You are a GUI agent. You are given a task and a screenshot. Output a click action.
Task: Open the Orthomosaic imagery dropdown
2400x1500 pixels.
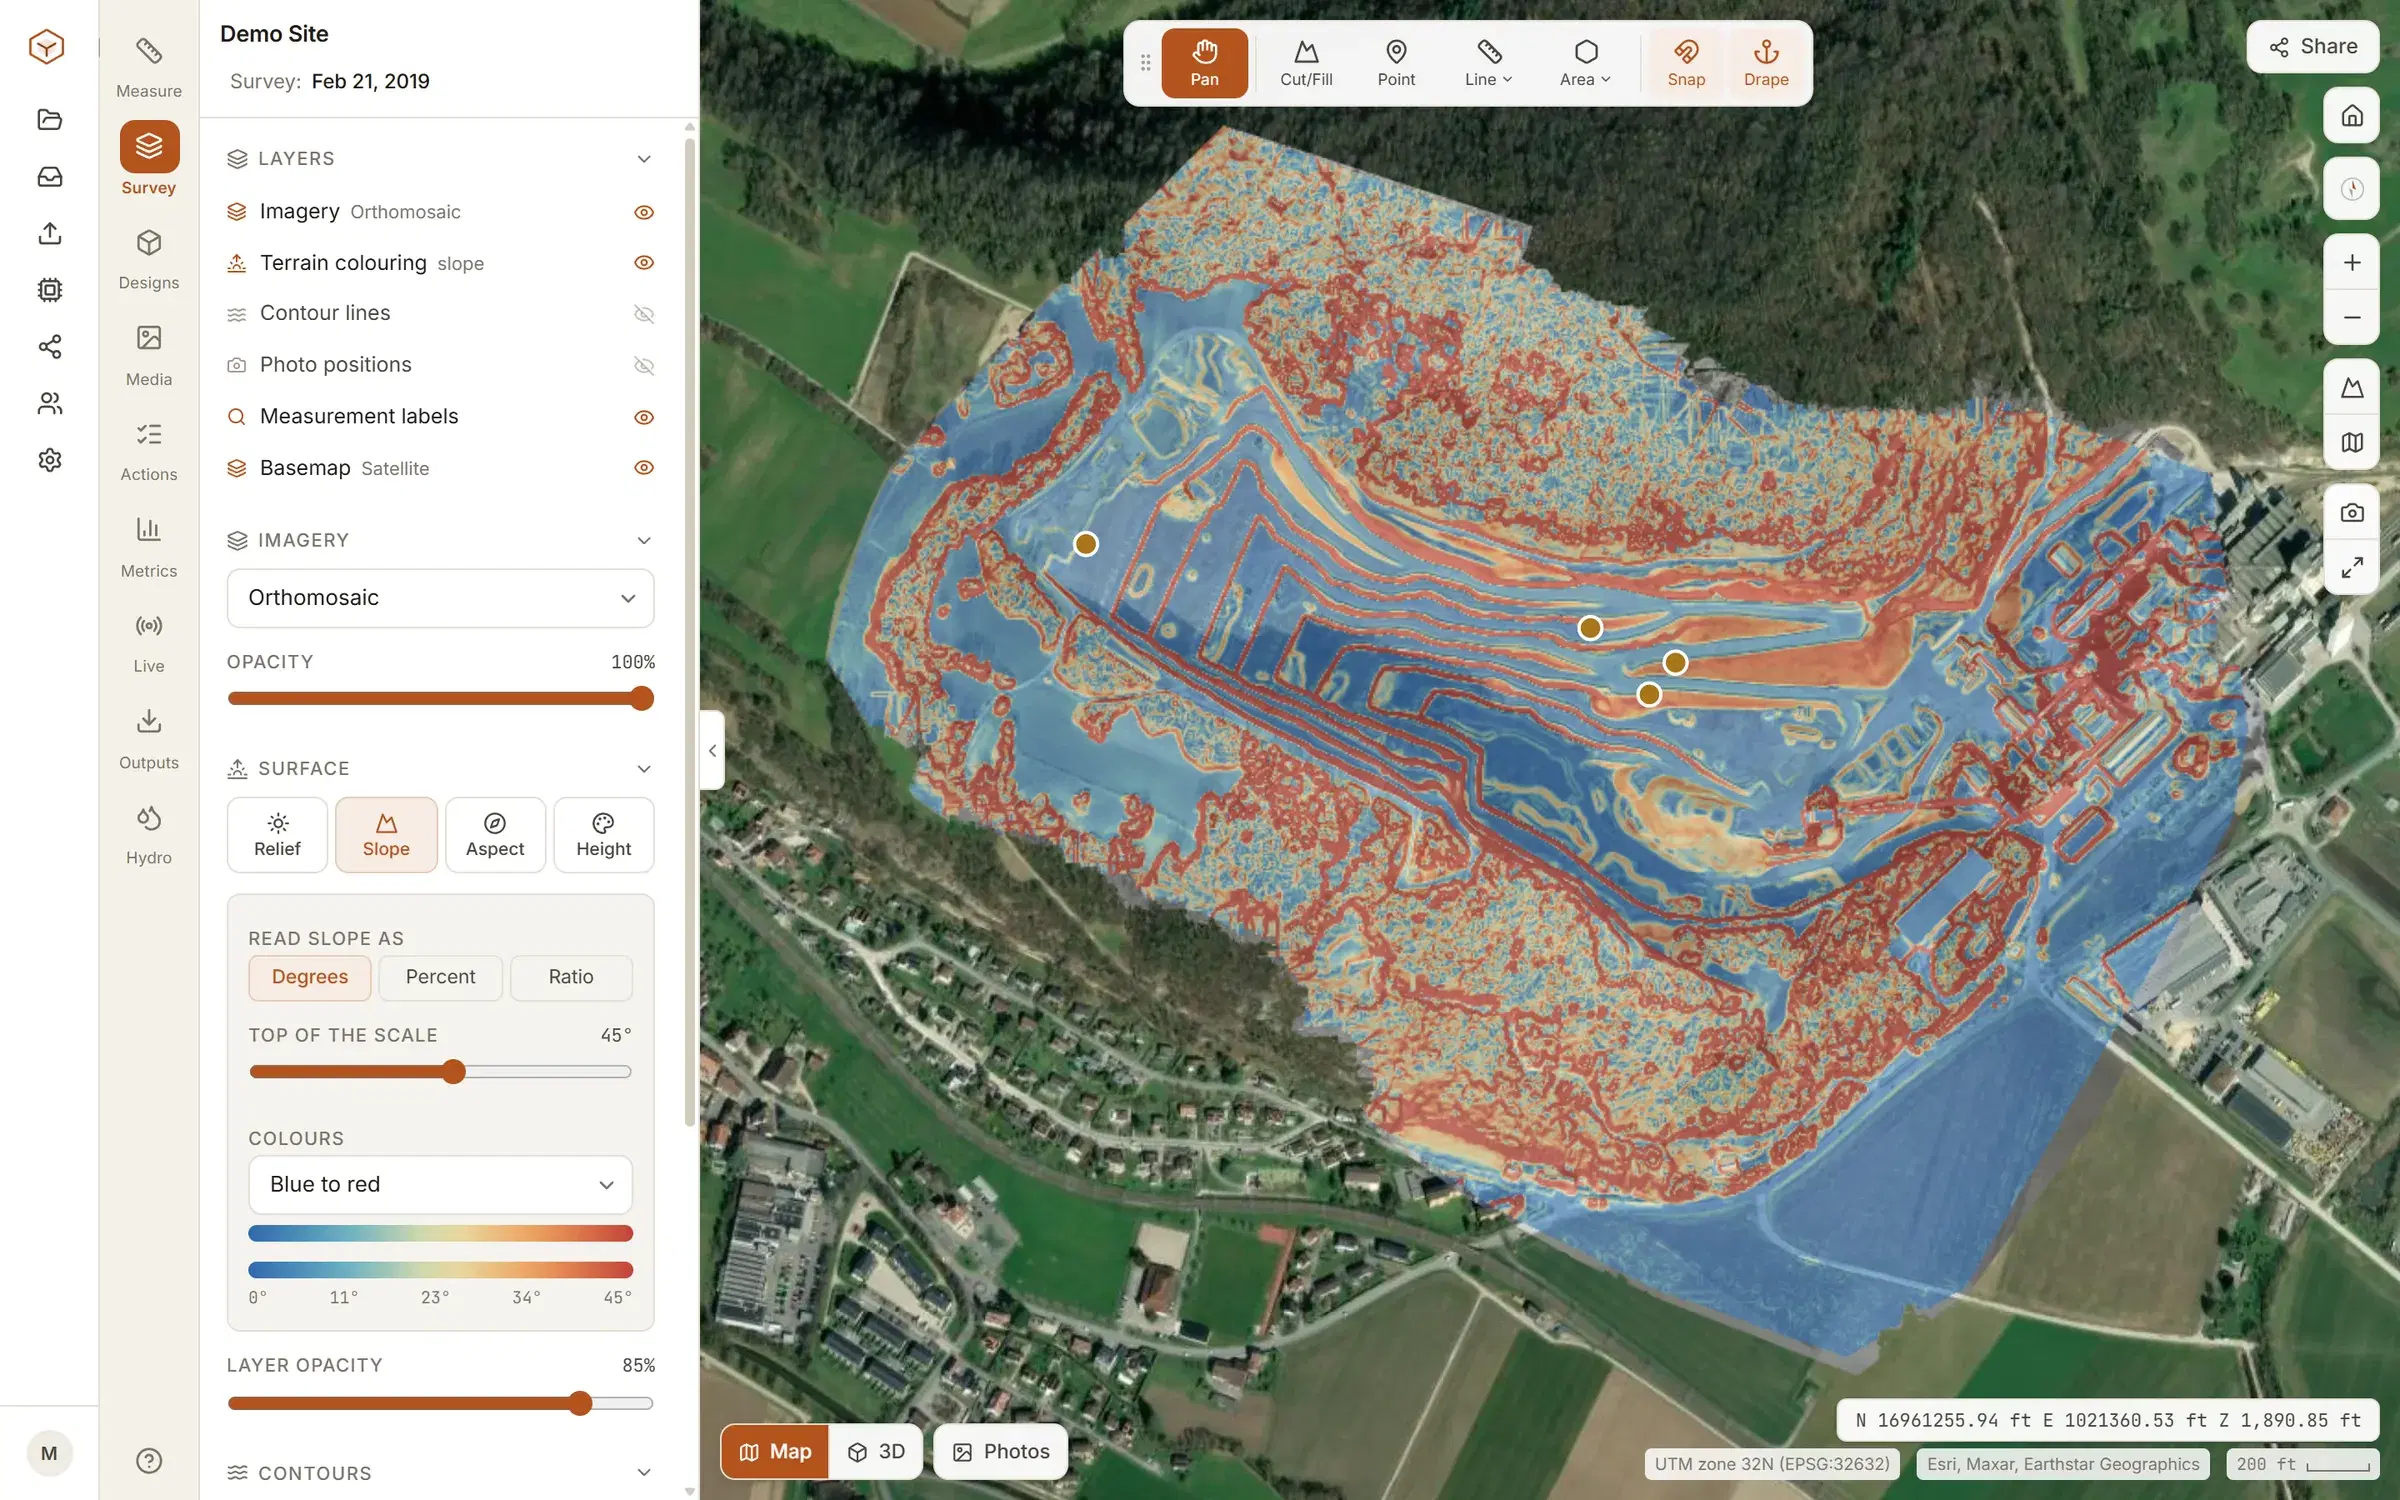440,598
